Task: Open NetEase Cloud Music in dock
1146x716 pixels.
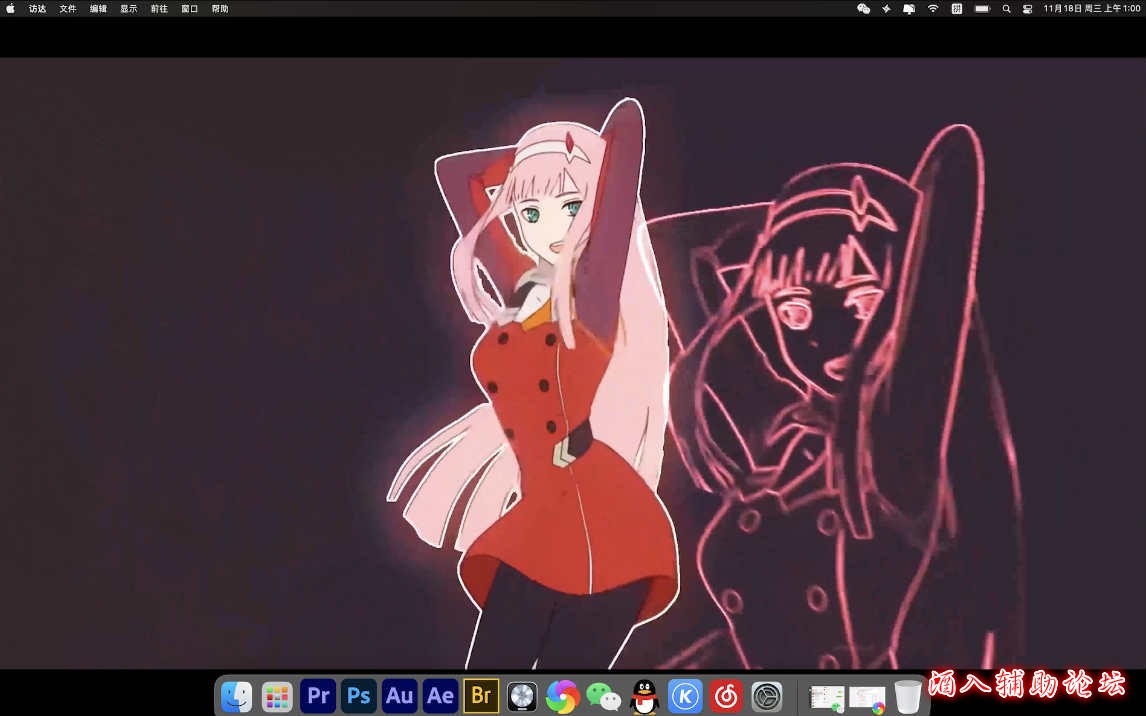Action: [x=726, y=697]
